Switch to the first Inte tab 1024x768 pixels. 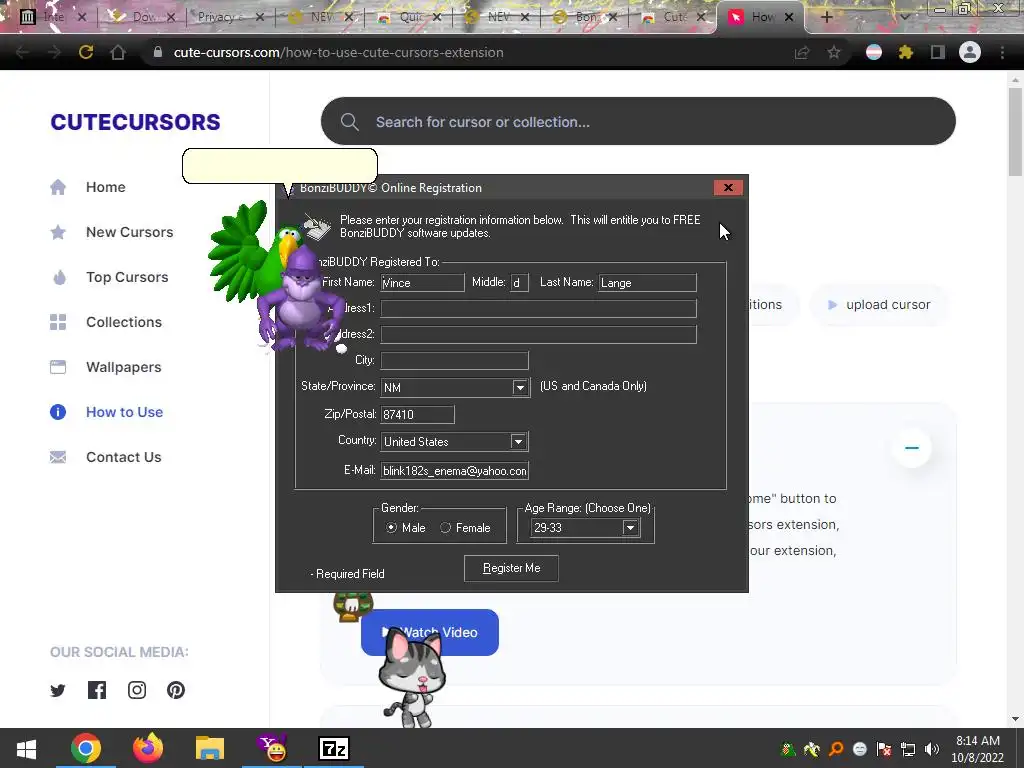(52, 17)
